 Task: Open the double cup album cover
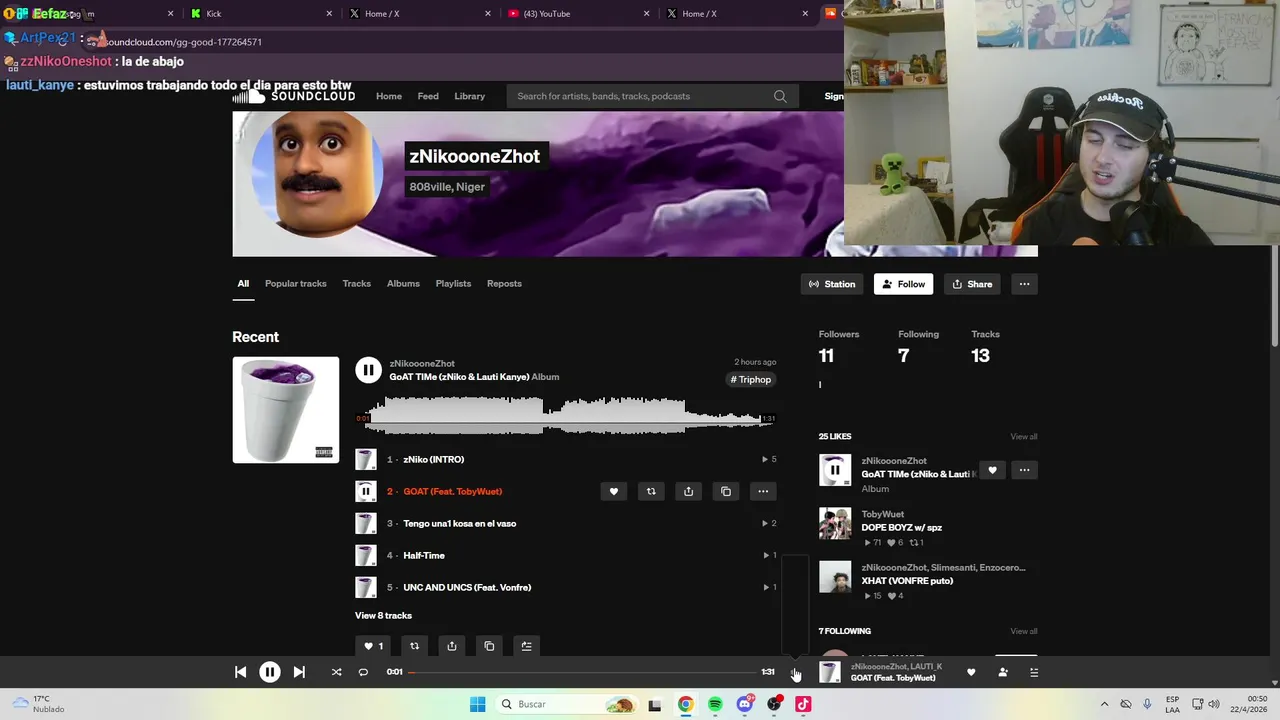pyautogui.click(x=286, y=410)
